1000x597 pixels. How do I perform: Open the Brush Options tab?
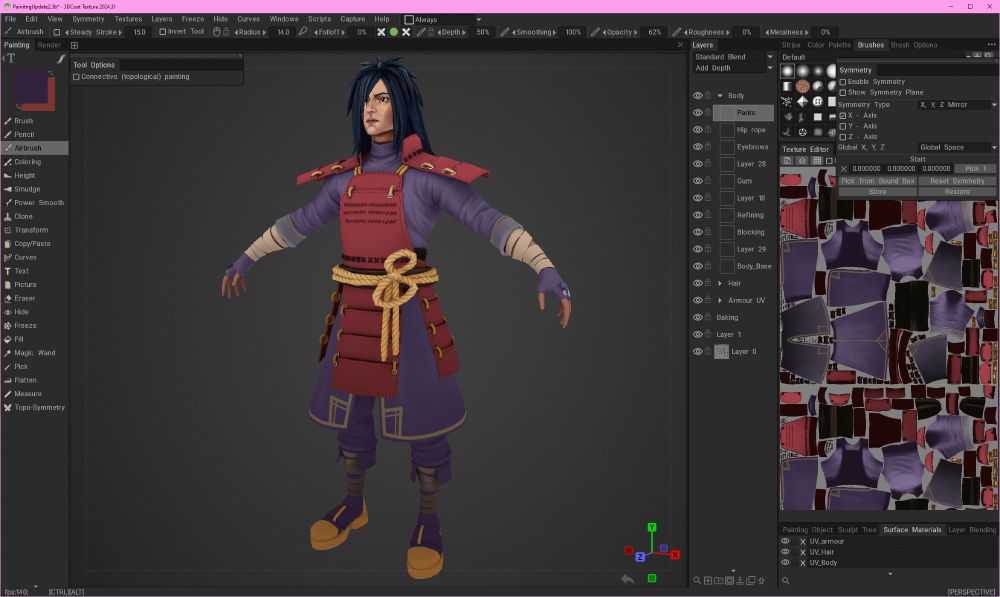tap(914, 45)
